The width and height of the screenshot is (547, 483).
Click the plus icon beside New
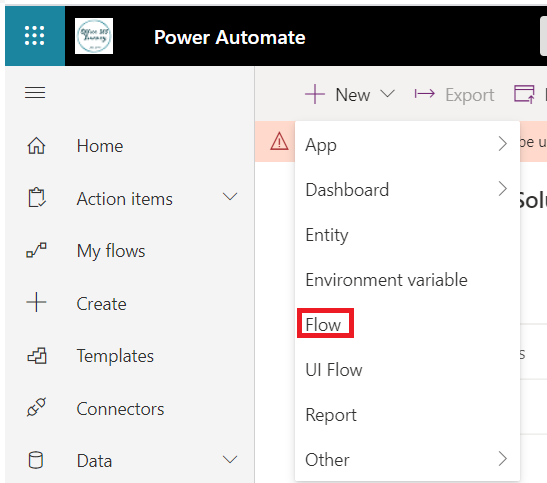tap(315, 94)
